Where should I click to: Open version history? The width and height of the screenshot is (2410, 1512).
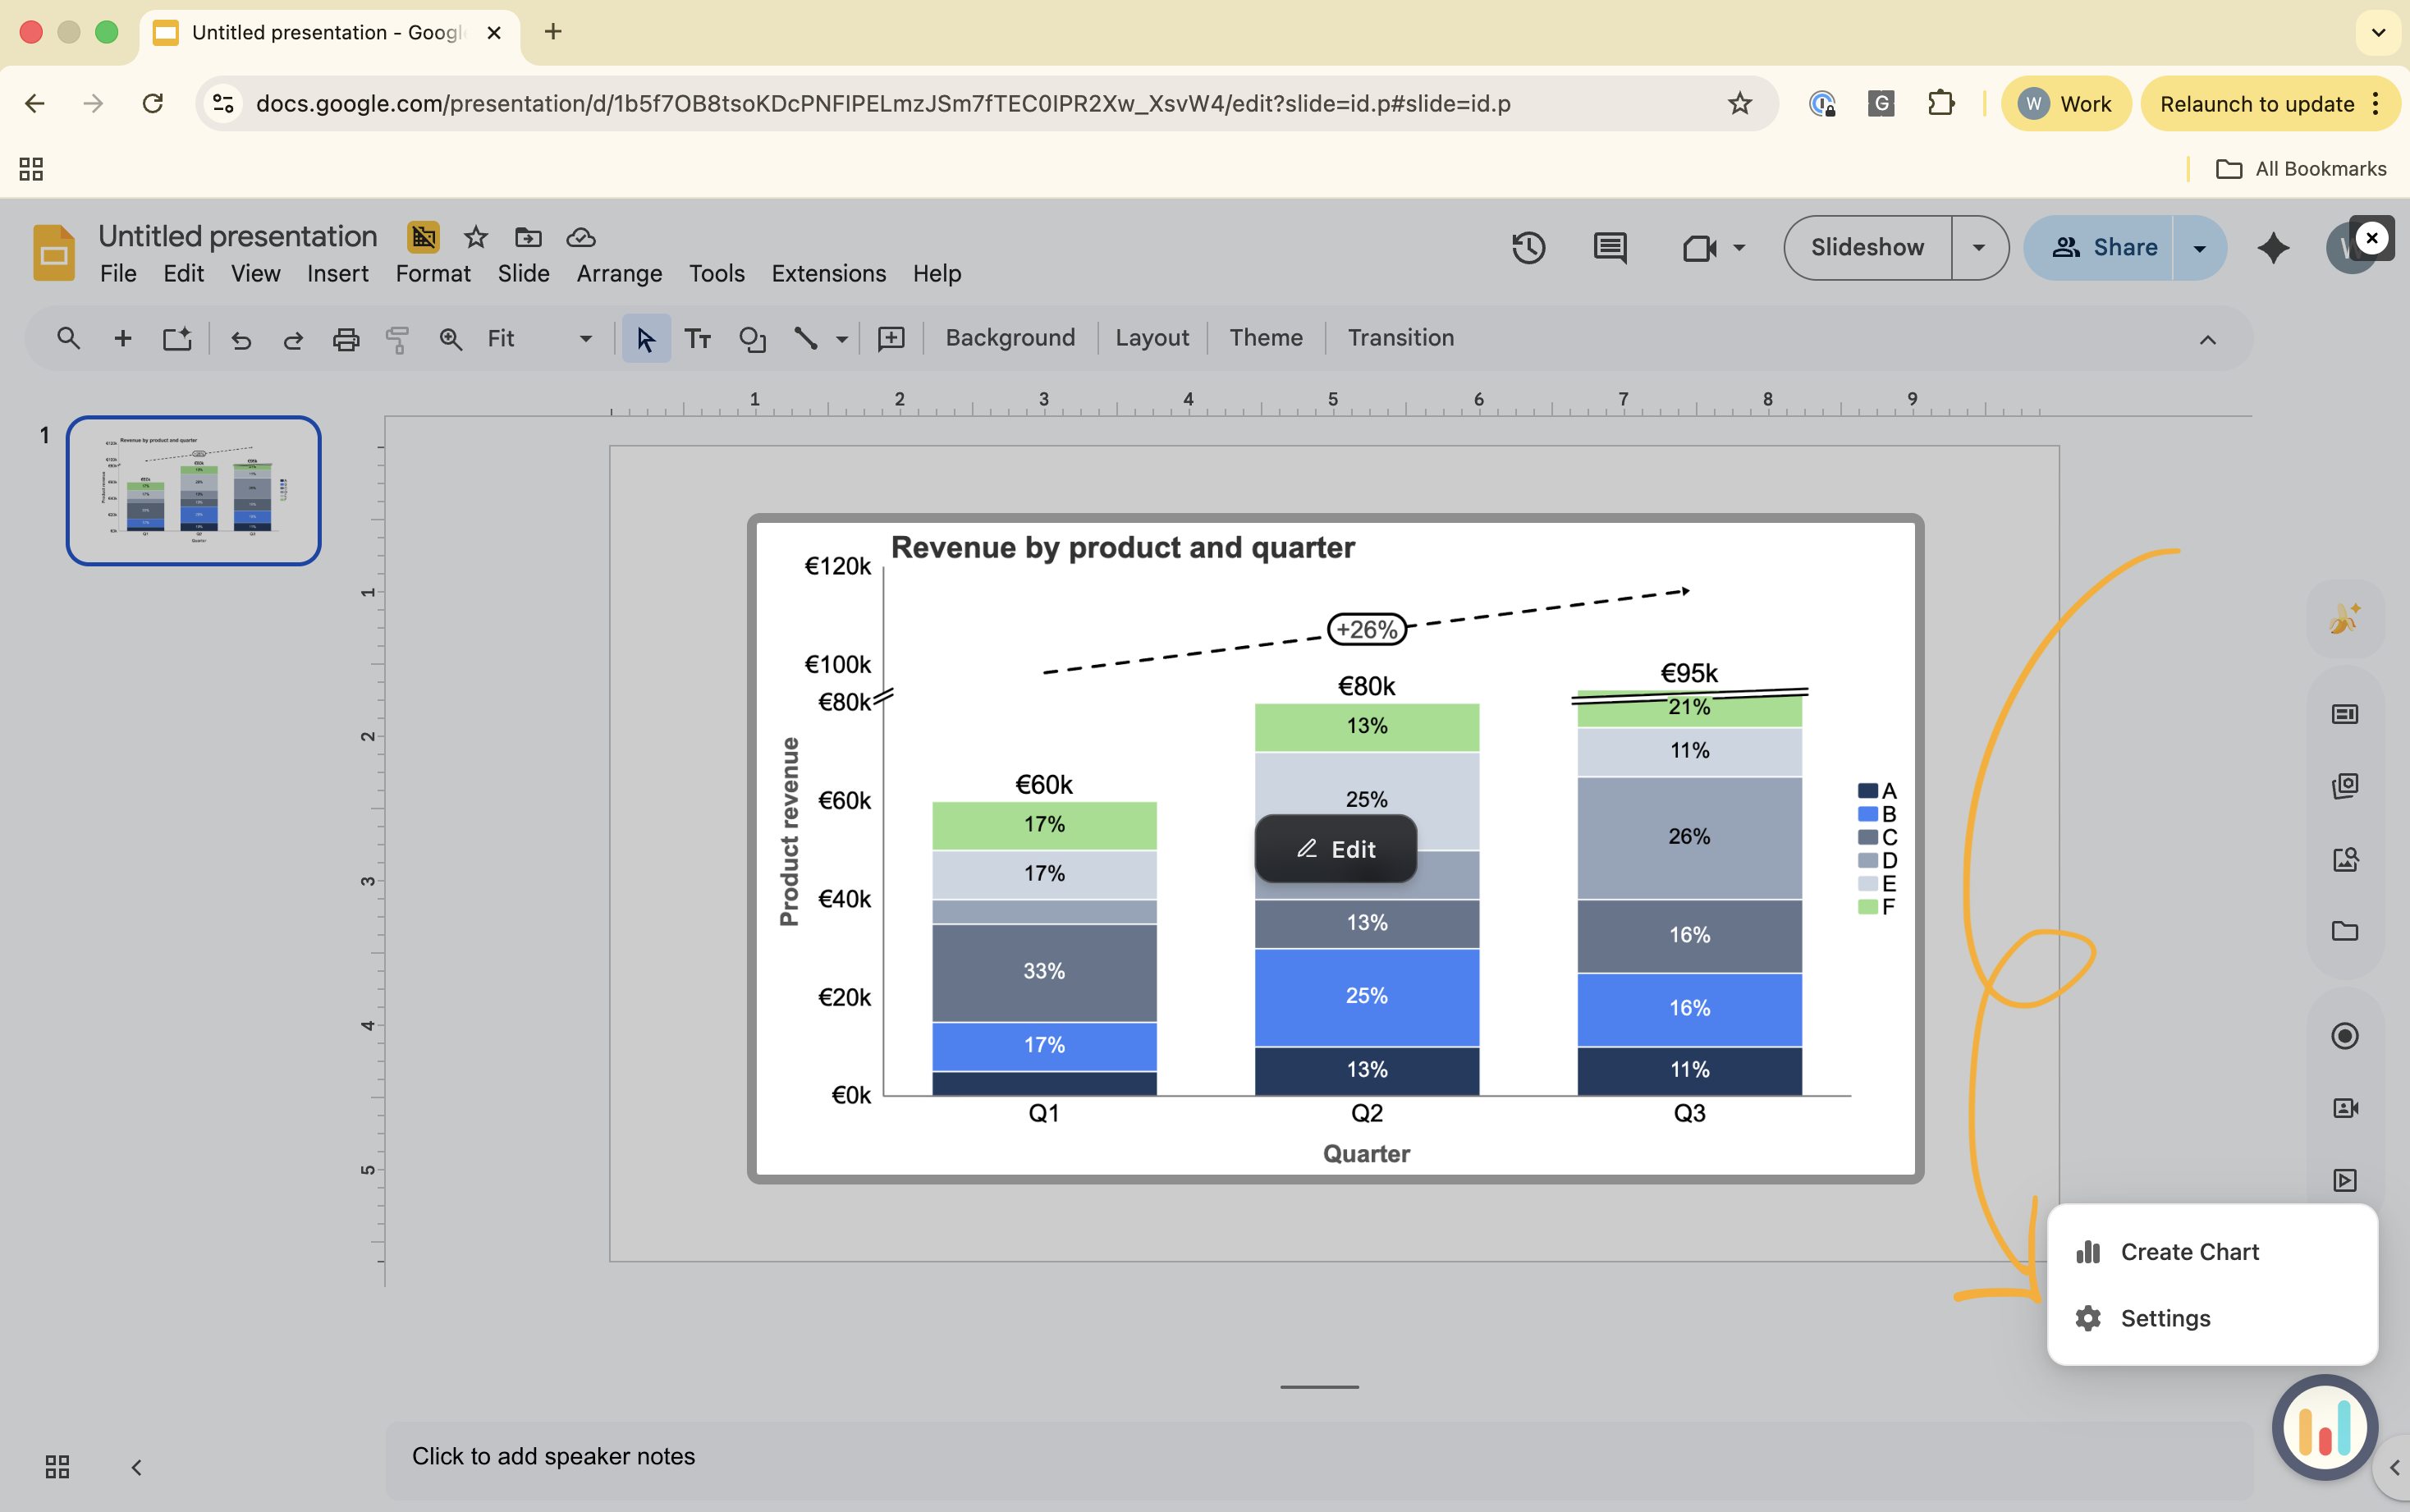1529,247
